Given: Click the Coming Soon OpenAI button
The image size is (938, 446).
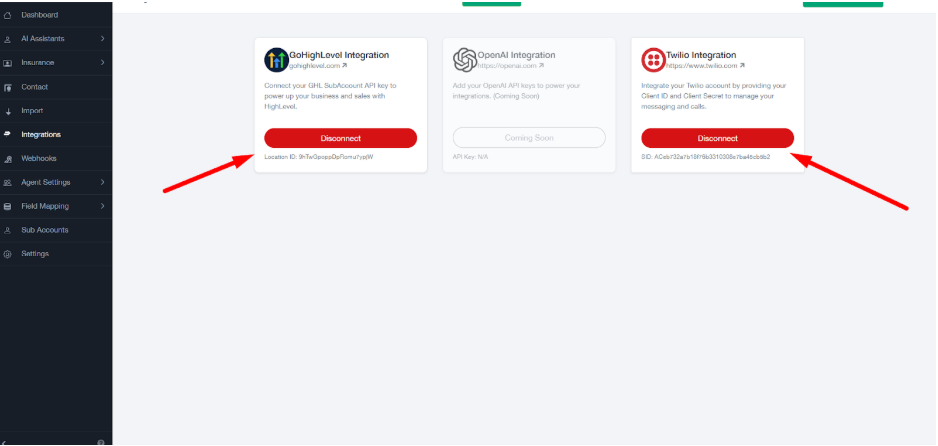Looking at the screenshot, I should 529,138.
